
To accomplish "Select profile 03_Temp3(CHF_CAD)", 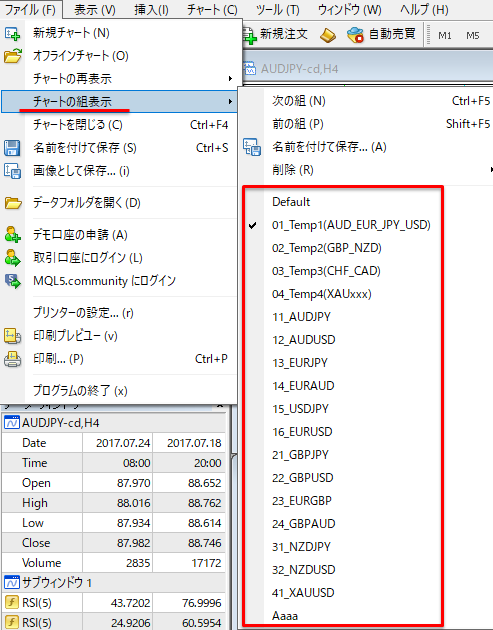I will [326, 271].
